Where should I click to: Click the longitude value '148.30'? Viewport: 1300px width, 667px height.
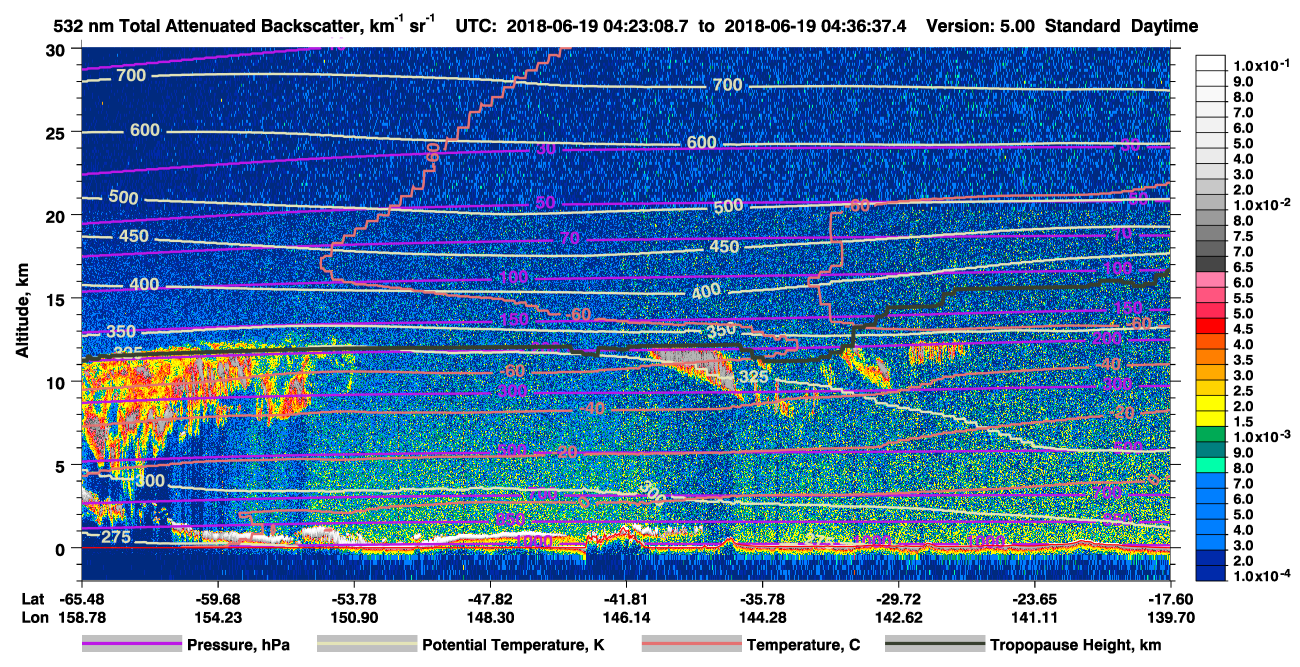point(490,617)
